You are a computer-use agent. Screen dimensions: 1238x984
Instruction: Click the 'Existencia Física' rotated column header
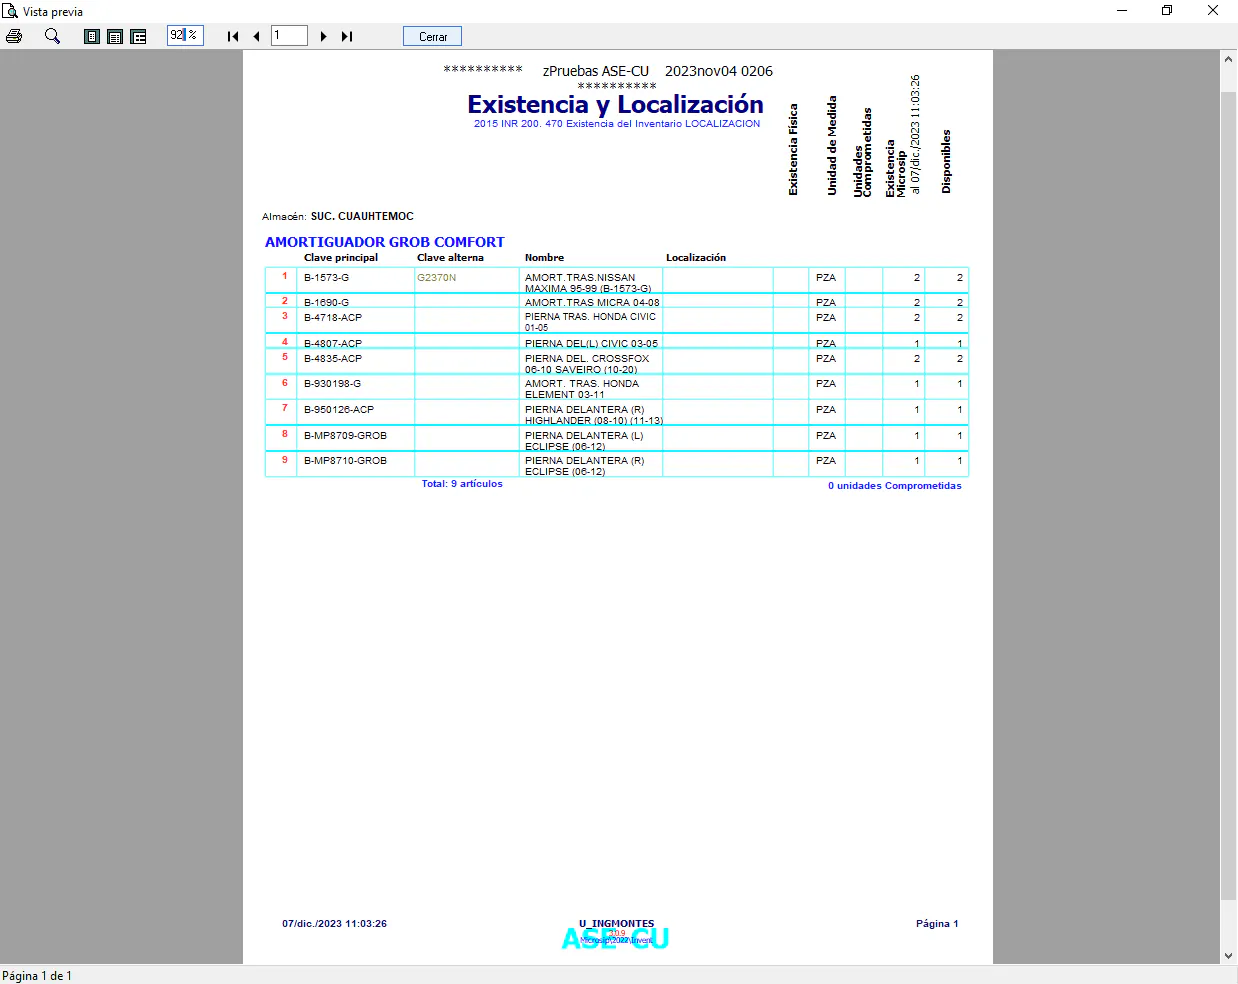[793, 149]
